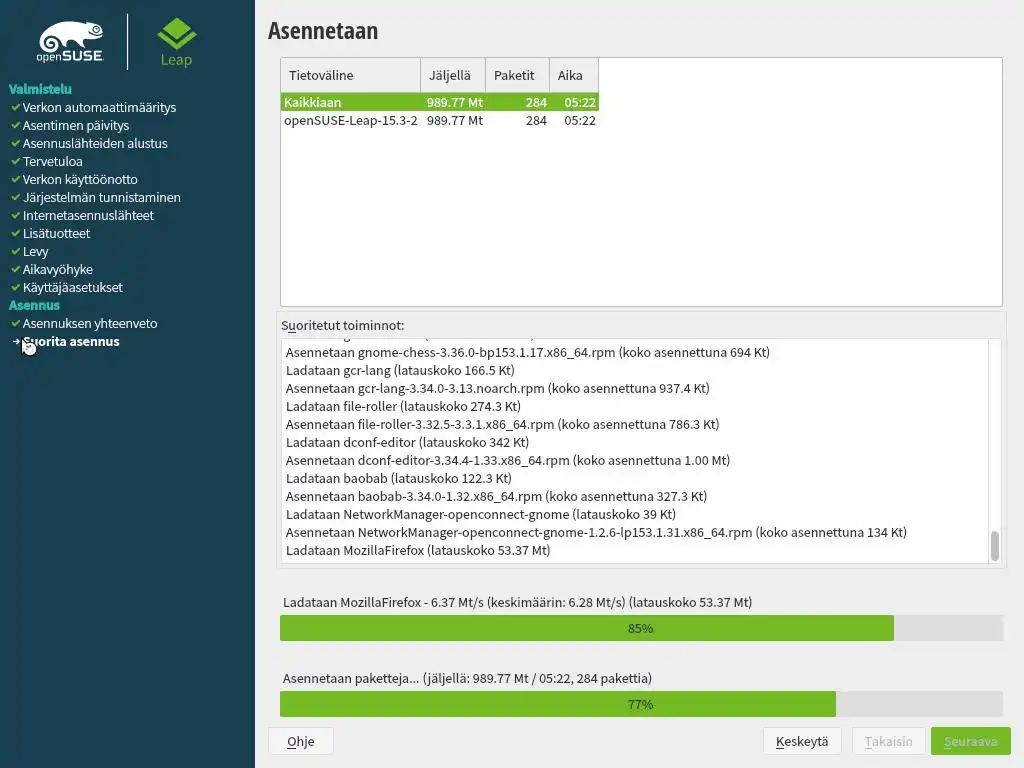This screenshot has width=1024, height=768.
Task: Sort by Tietoväline column header
Action: [351, 75]
